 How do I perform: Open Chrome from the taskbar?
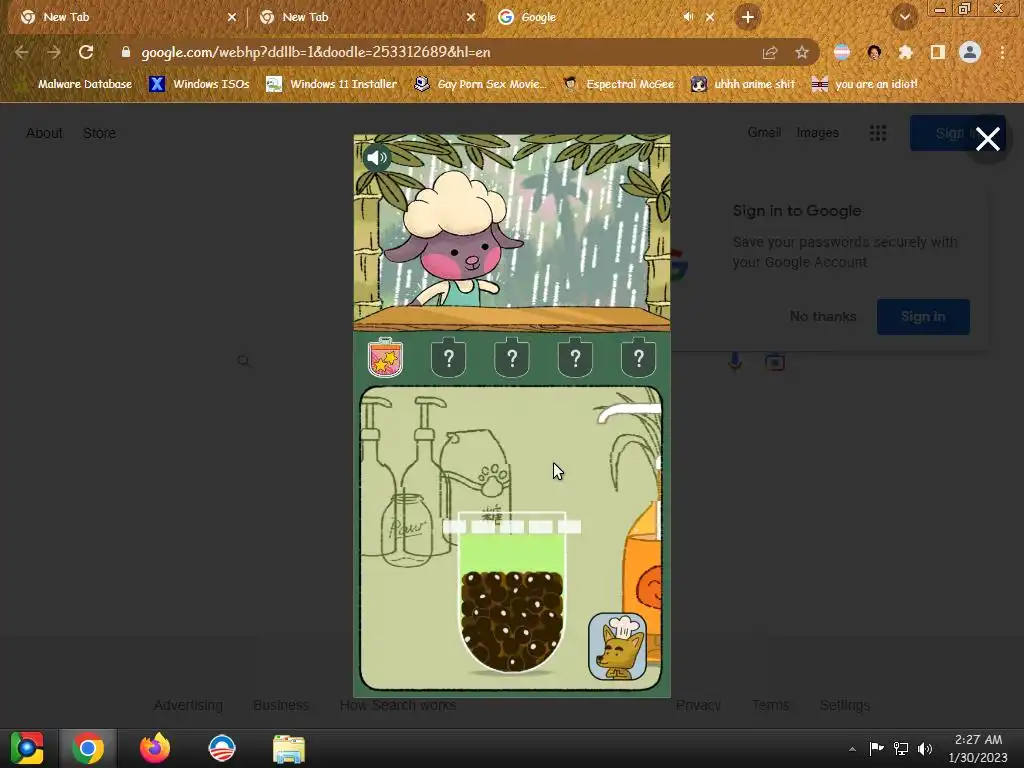[x=88, y=748]
